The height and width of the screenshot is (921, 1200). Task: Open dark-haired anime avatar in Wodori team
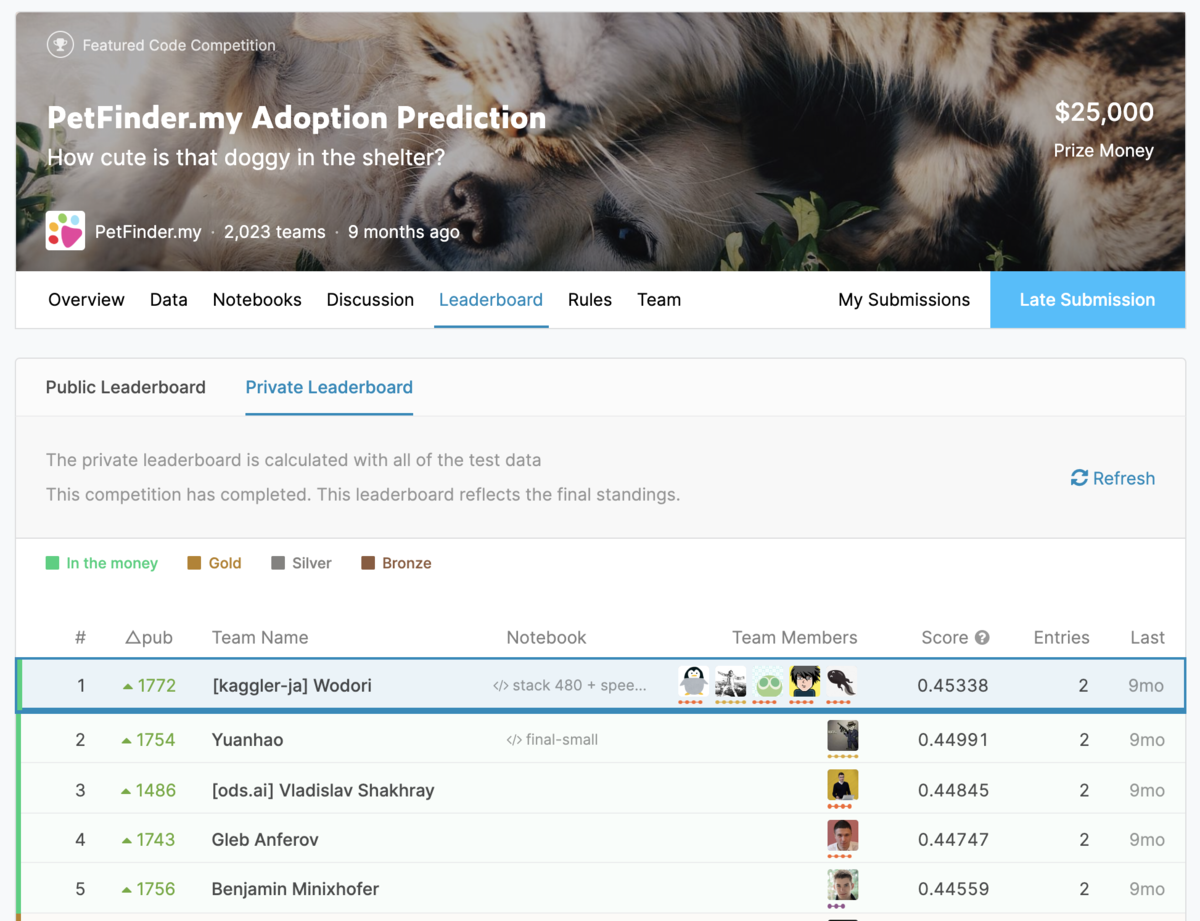pos(805,682)
